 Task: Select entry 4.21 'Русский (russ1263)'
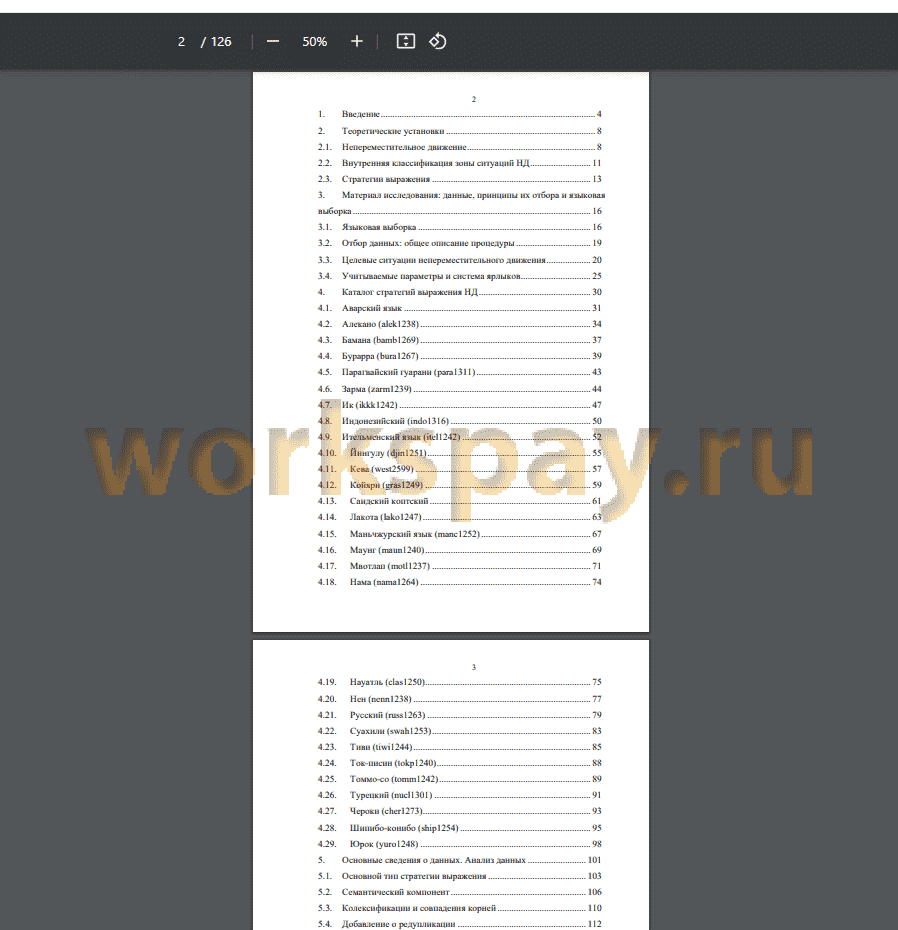[x=460, y=715]
